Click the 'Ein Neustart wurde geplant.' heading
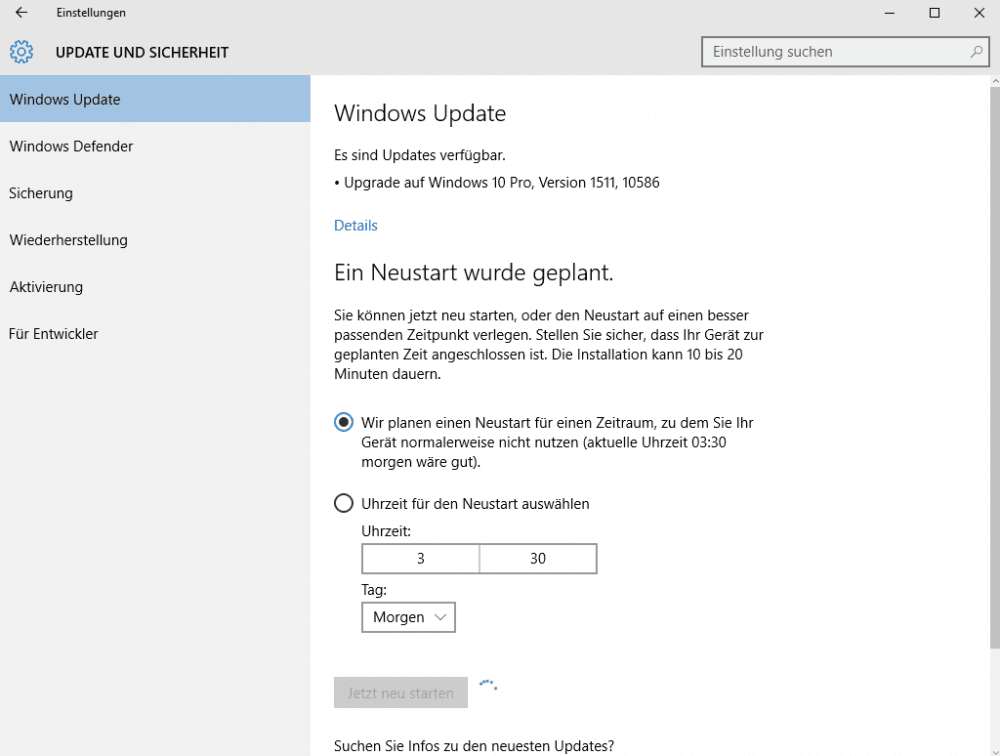Screen dimensions: 1000x756 coord(474,272)
